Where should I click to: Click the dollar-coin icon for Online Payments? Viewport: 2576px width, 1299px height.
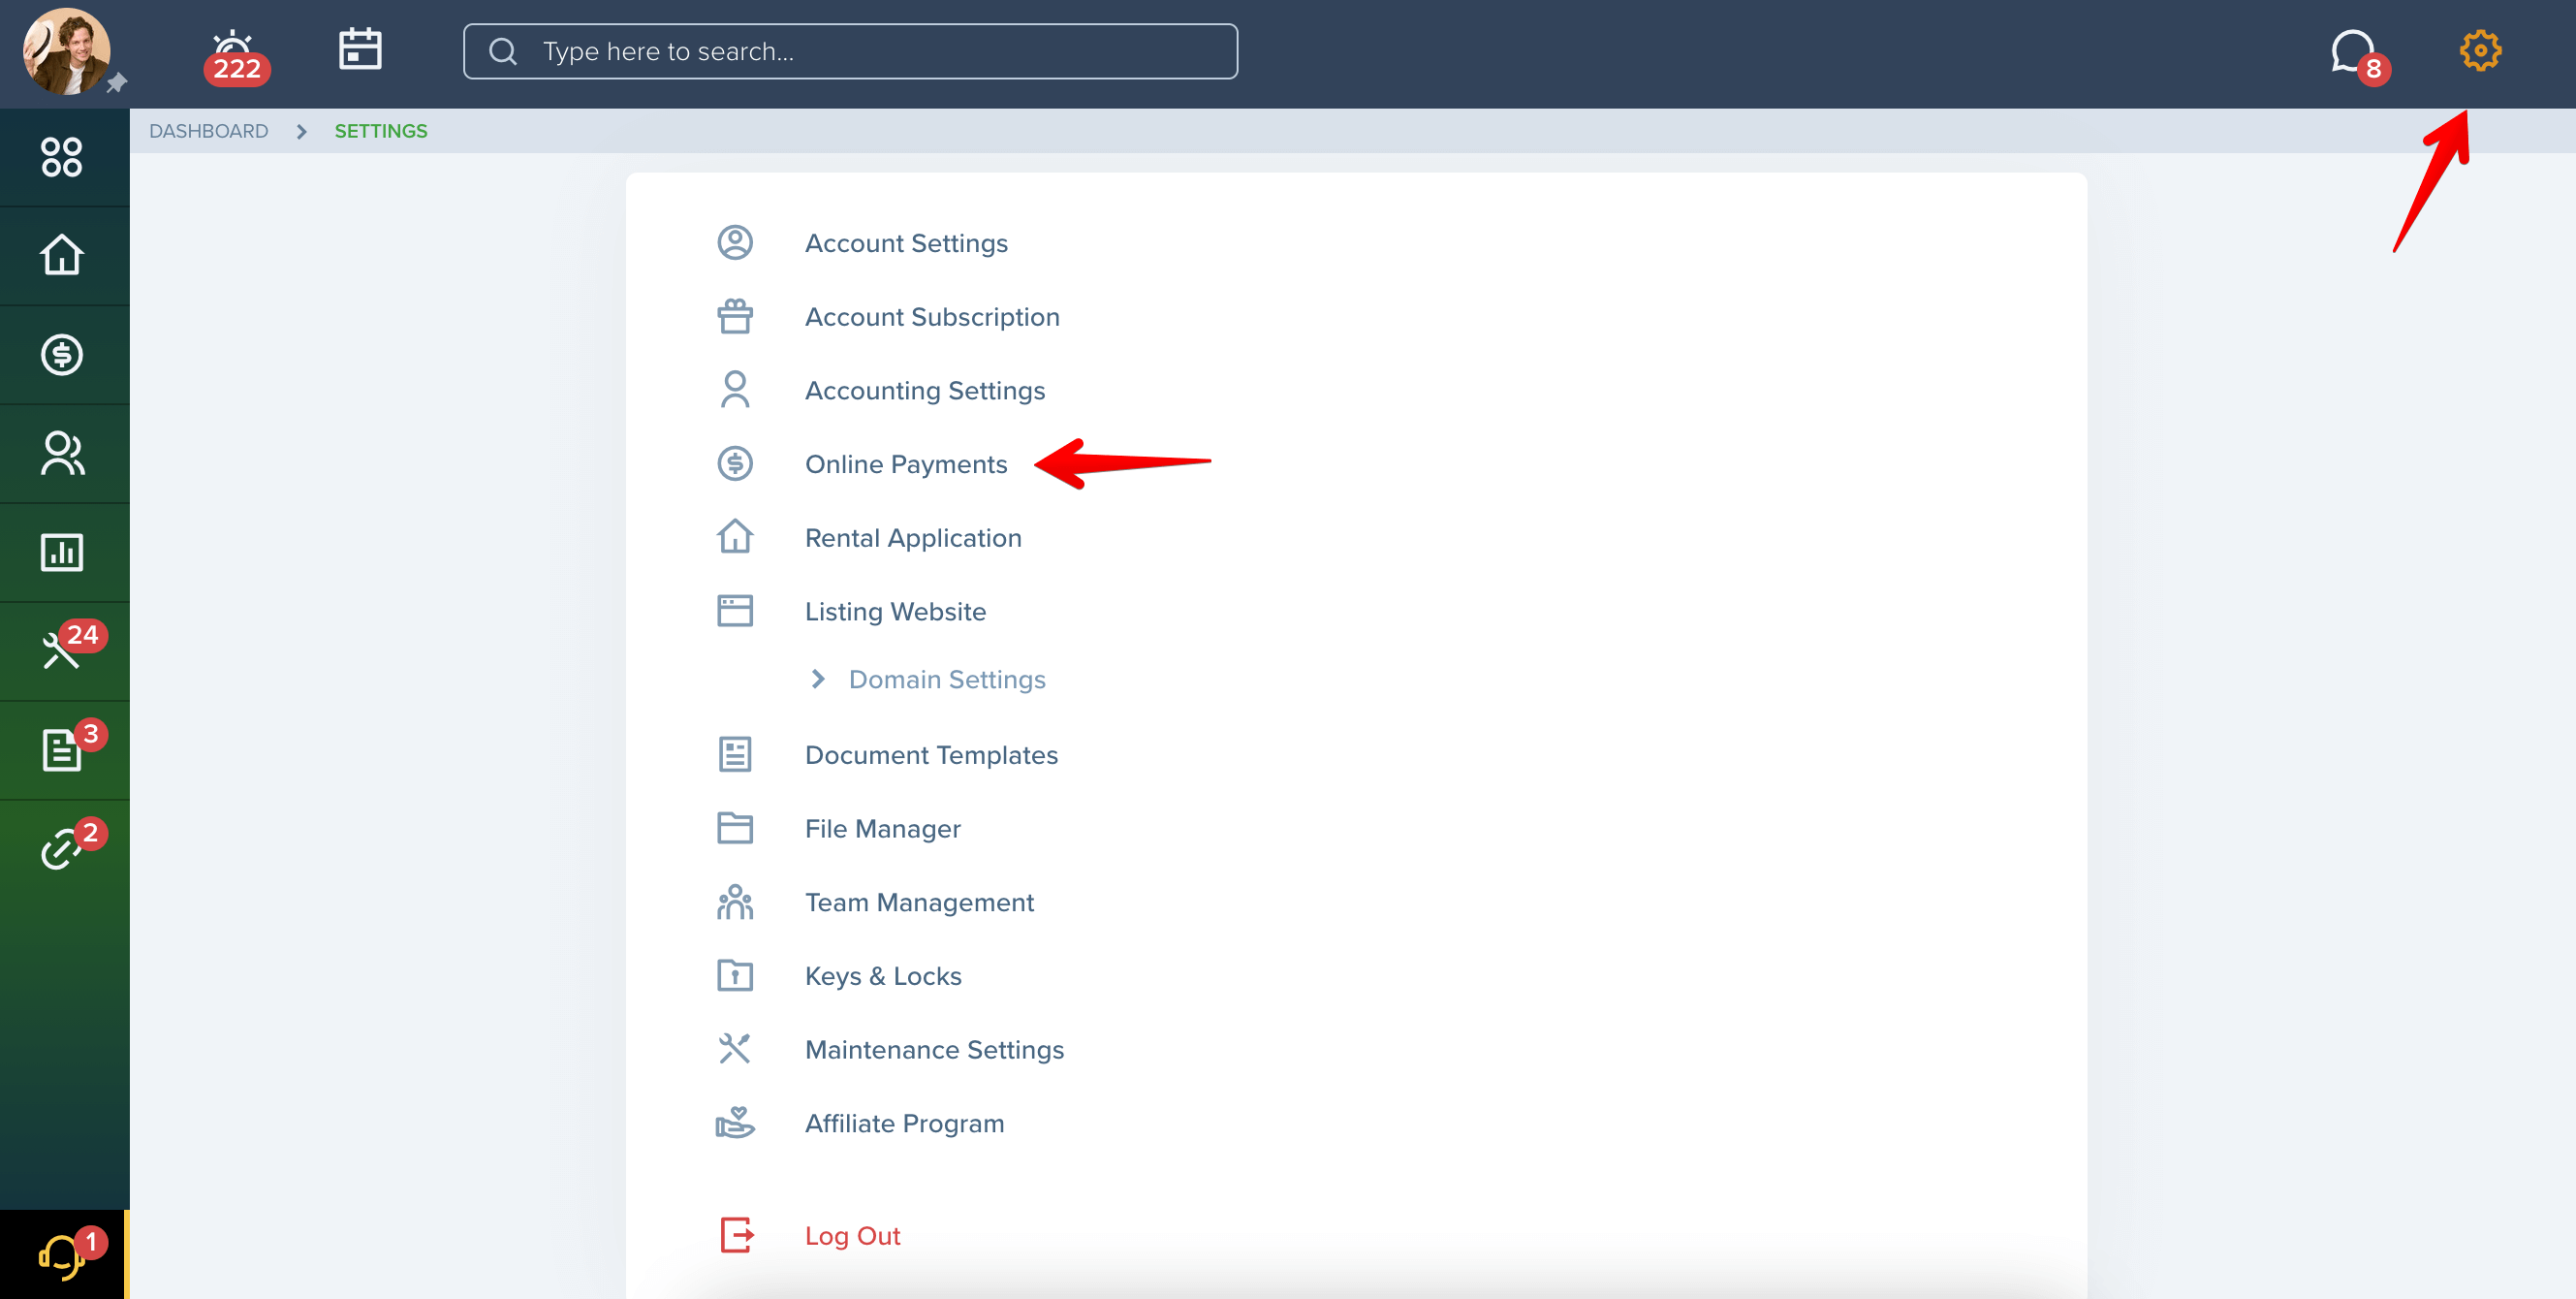click(735, 463)
